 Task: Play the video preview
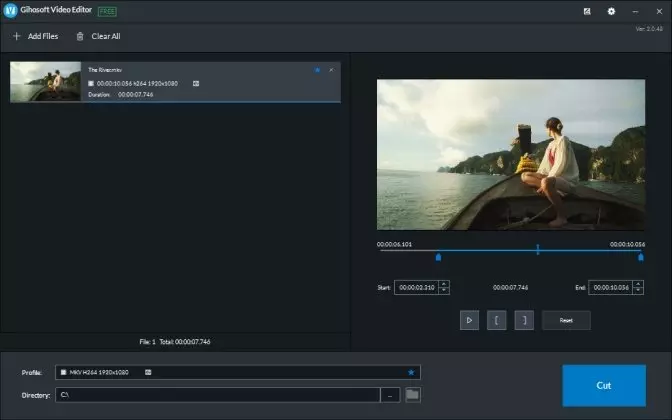coord(469,320)
